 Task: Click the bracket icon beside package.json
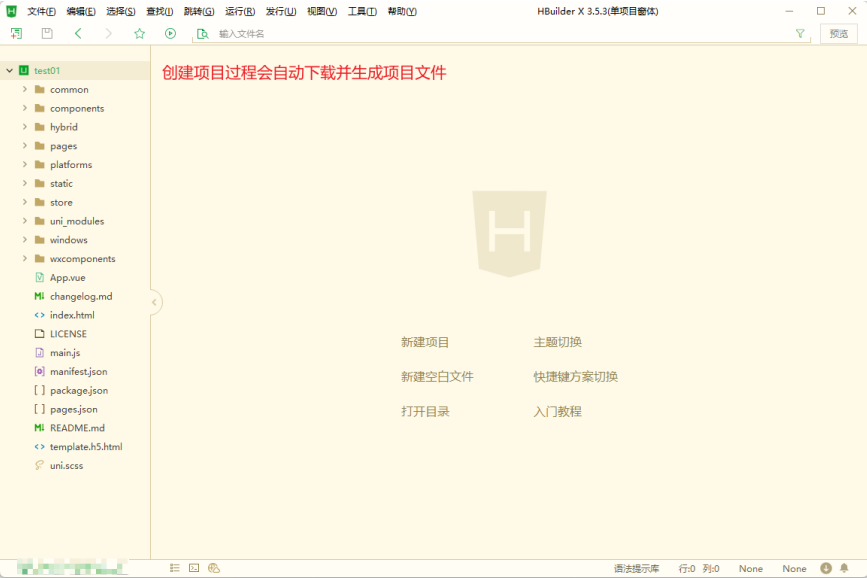(x=39, y=390)
